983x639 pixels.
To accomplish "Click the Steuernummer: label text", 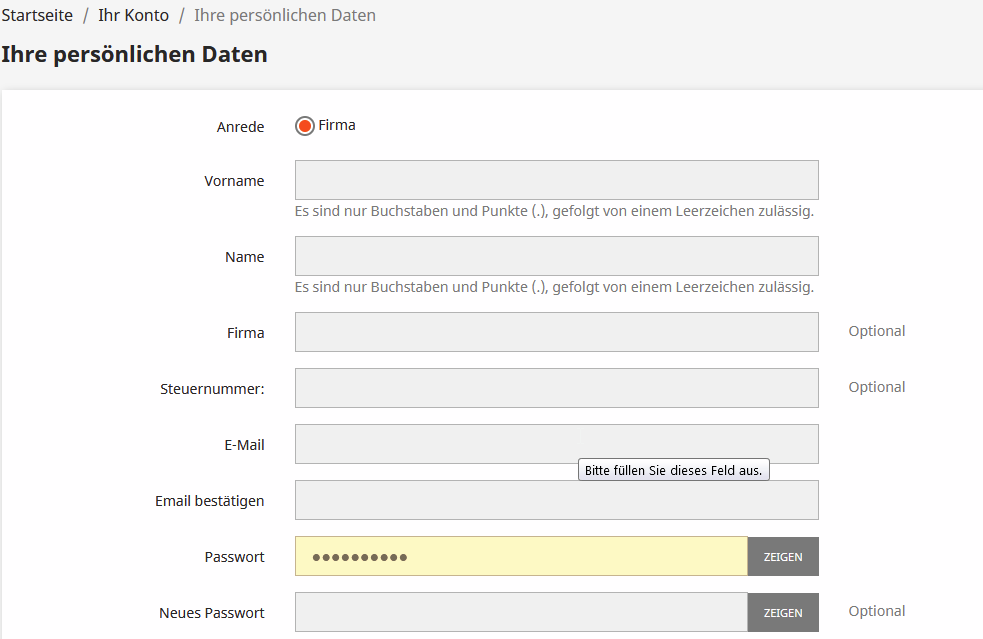I will tap(212, 389).
